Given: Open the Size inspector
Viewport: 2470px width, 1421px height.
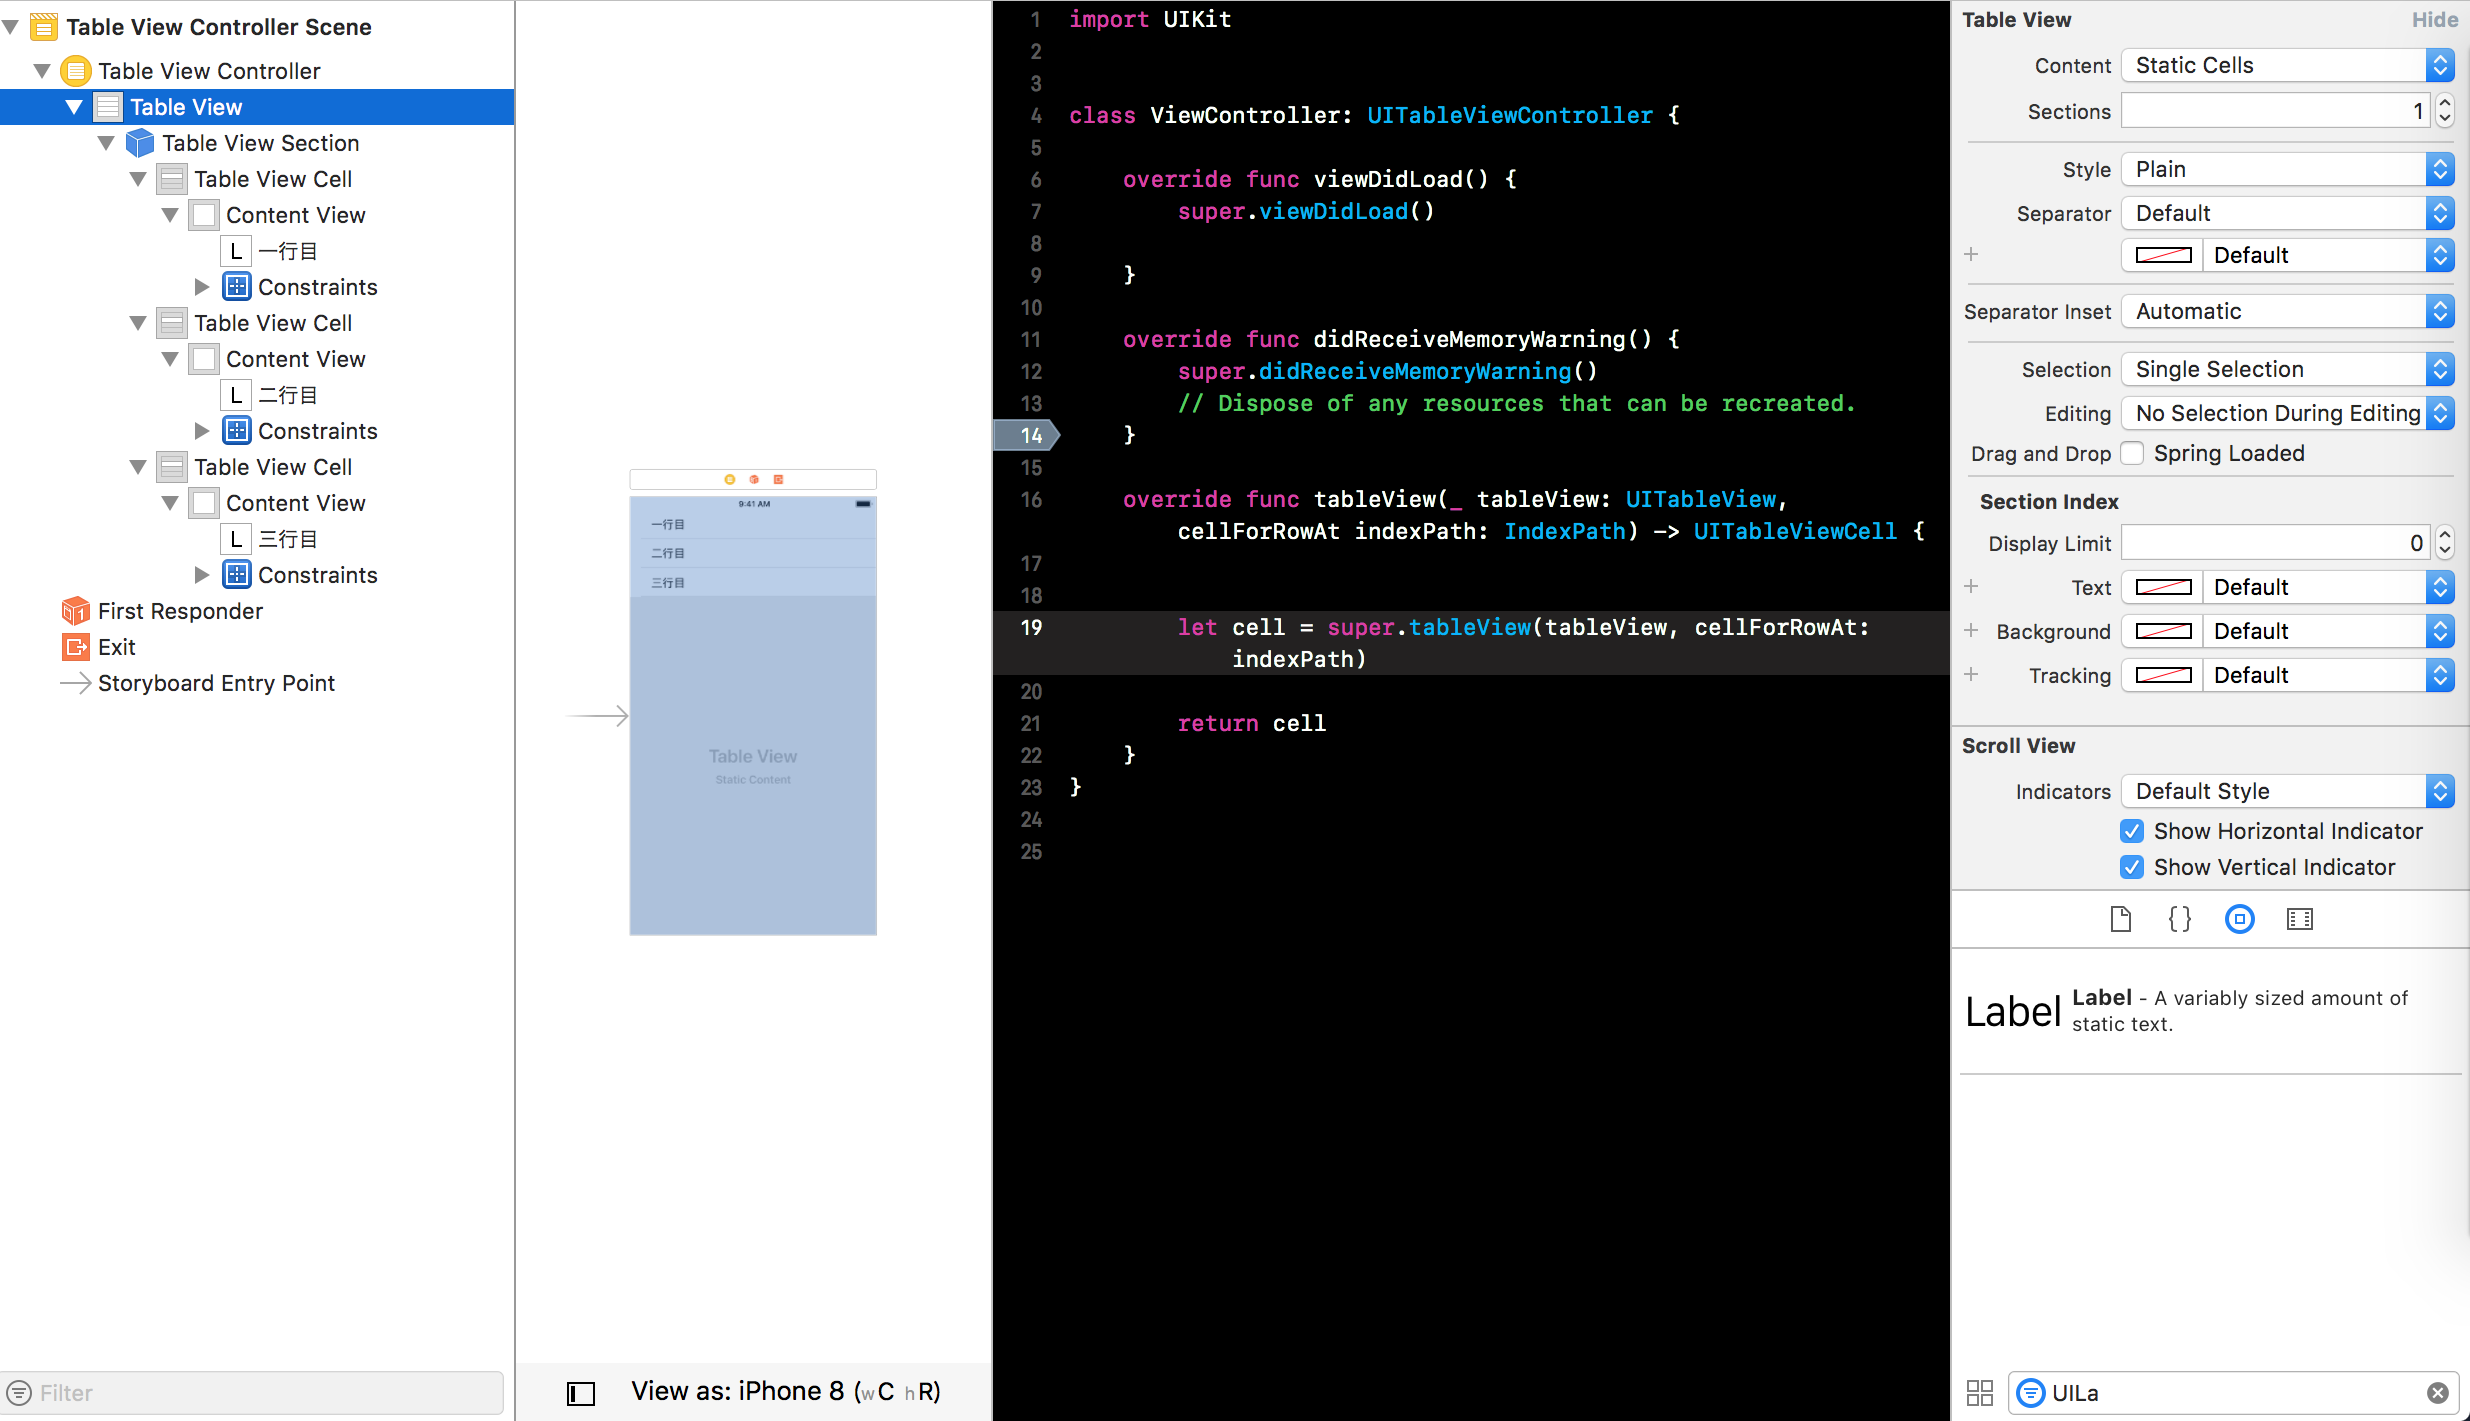Looking at the screenshot, I should [2300, 919].
